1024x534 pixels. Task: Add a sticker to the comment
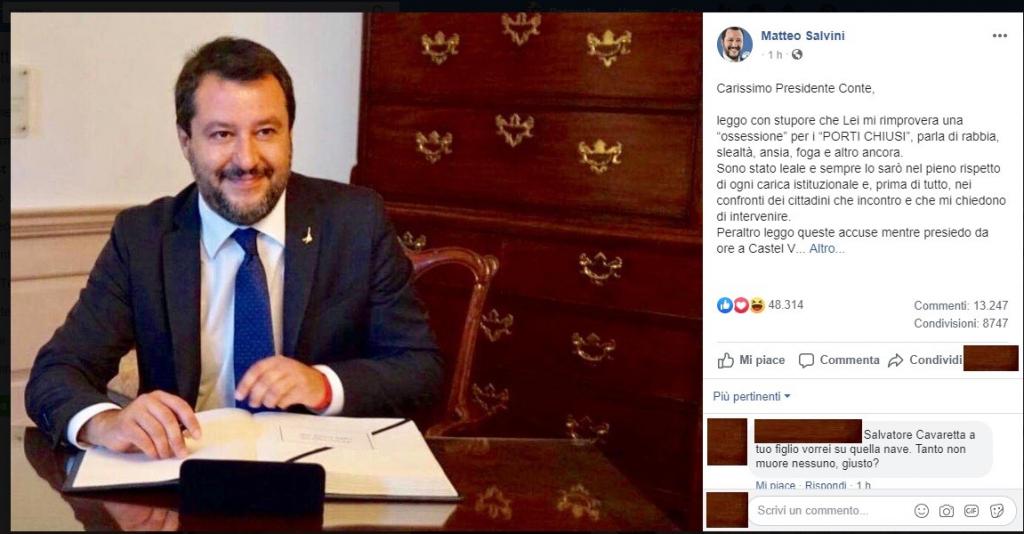(x=997, y=511)
